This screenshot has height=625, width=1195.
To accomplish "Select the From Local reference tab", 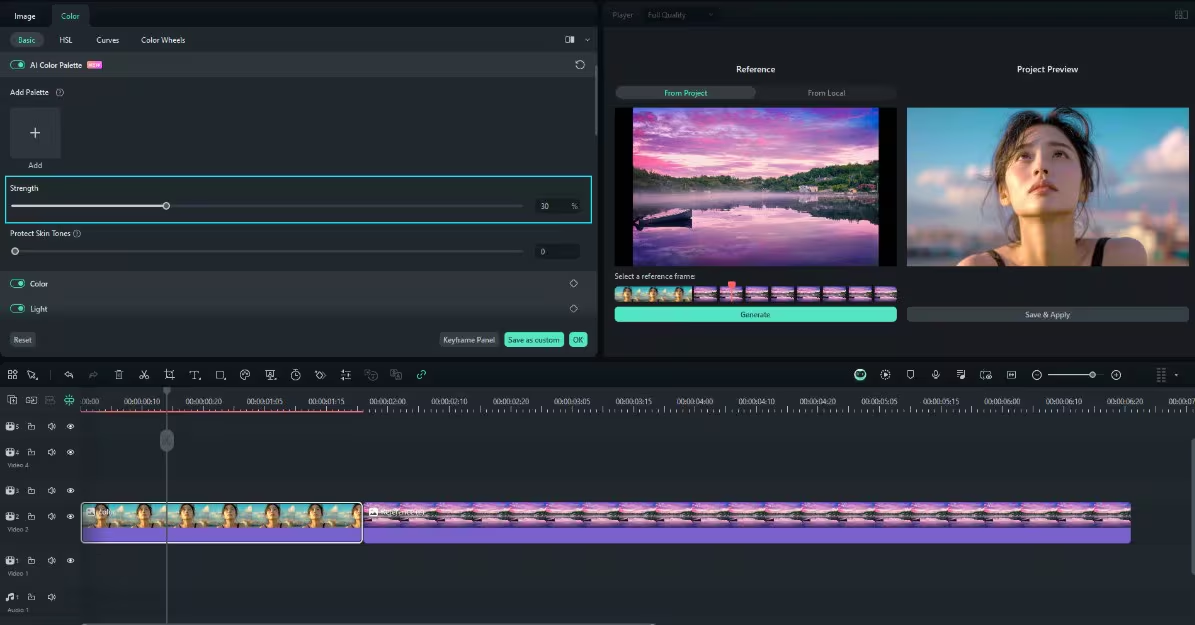I will coord(826,93).
